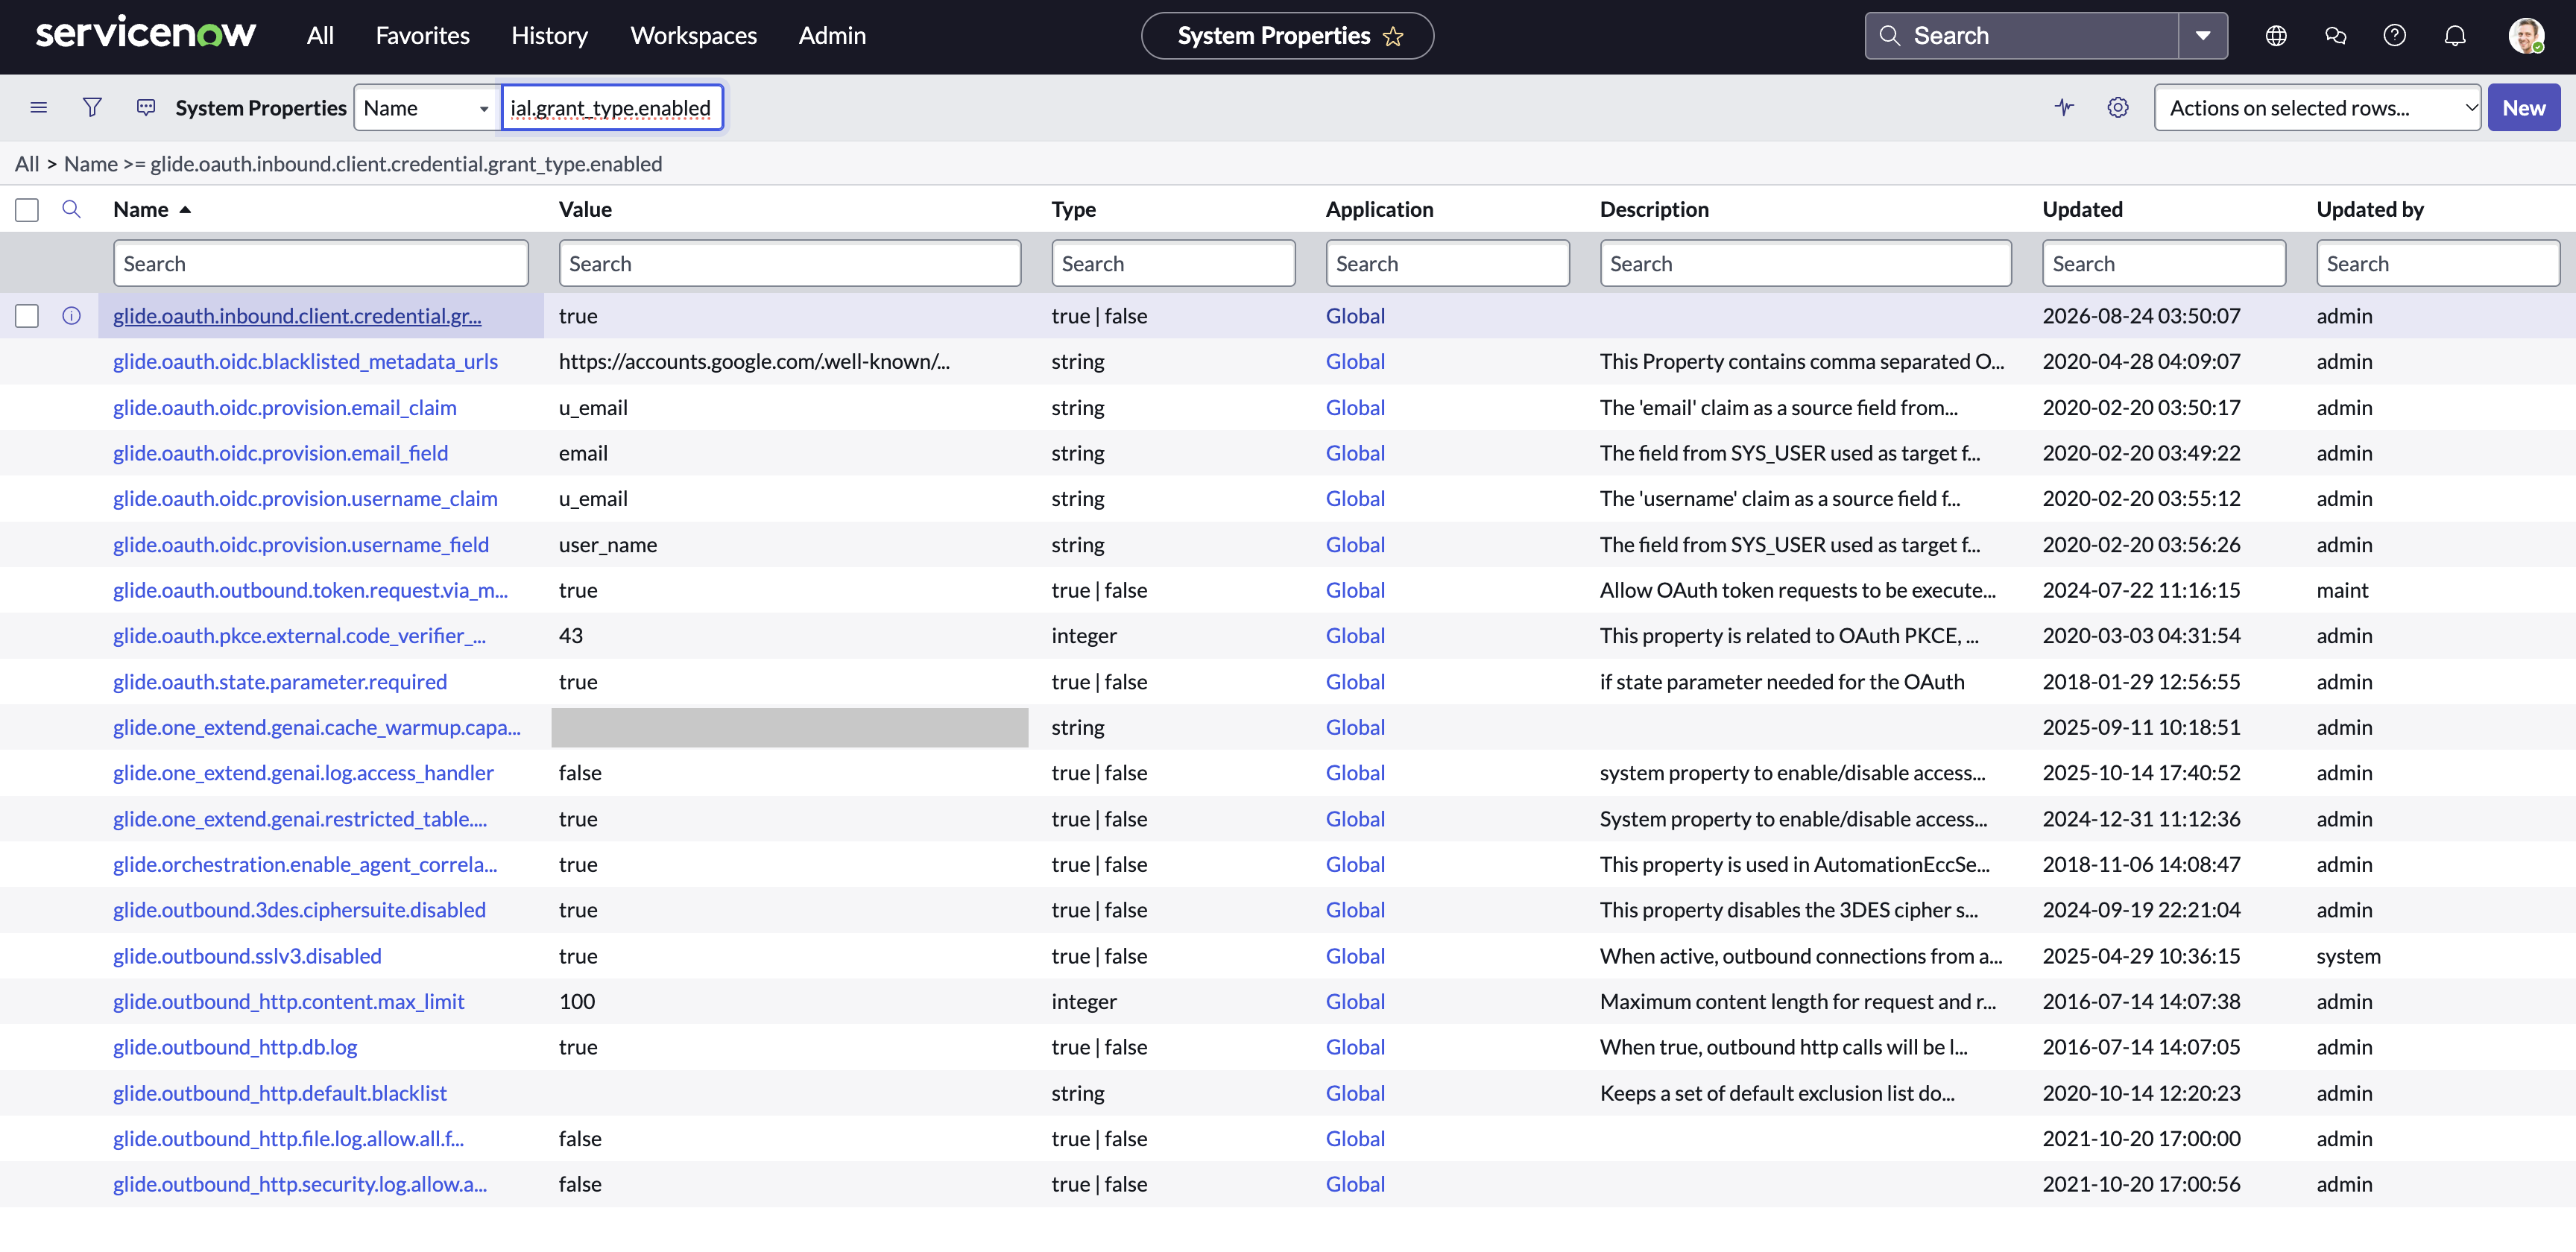Click the Type column Search box
The image size is (2576, 1252).
(x=1173, y=263)
